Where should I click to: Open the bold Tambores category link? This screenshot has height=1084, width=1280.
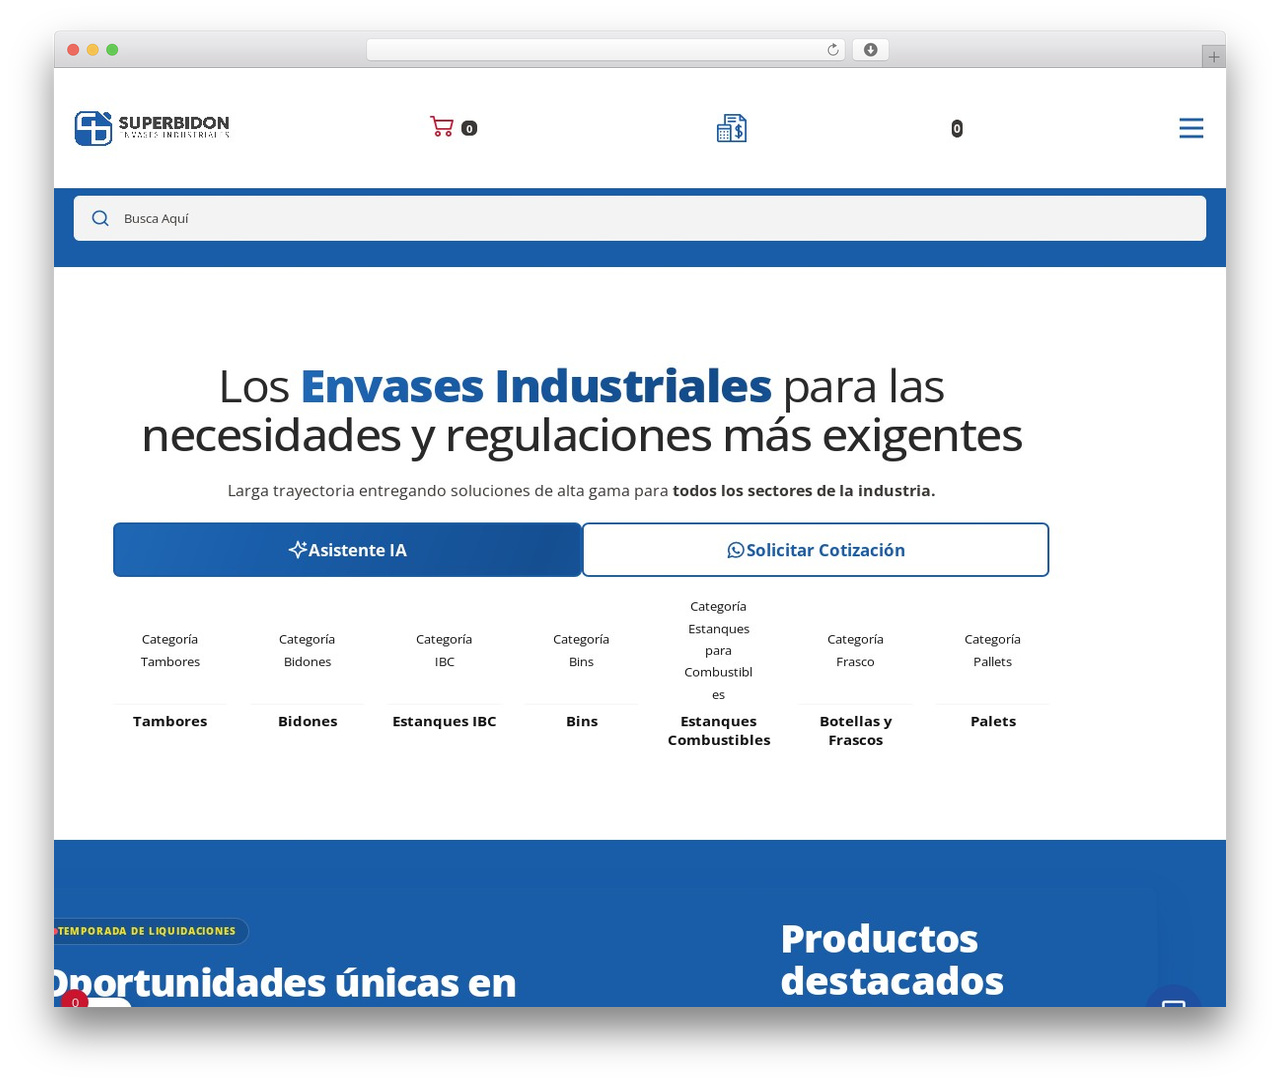170,721
